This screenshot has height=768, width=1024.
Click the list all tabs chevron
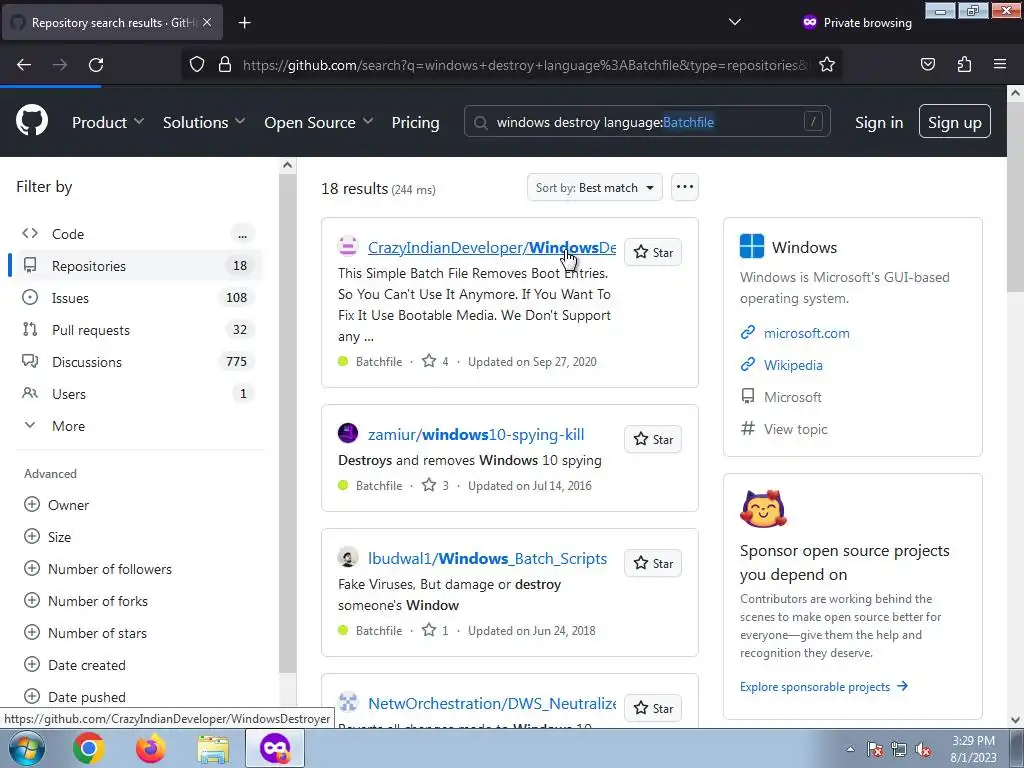point(735,22)
